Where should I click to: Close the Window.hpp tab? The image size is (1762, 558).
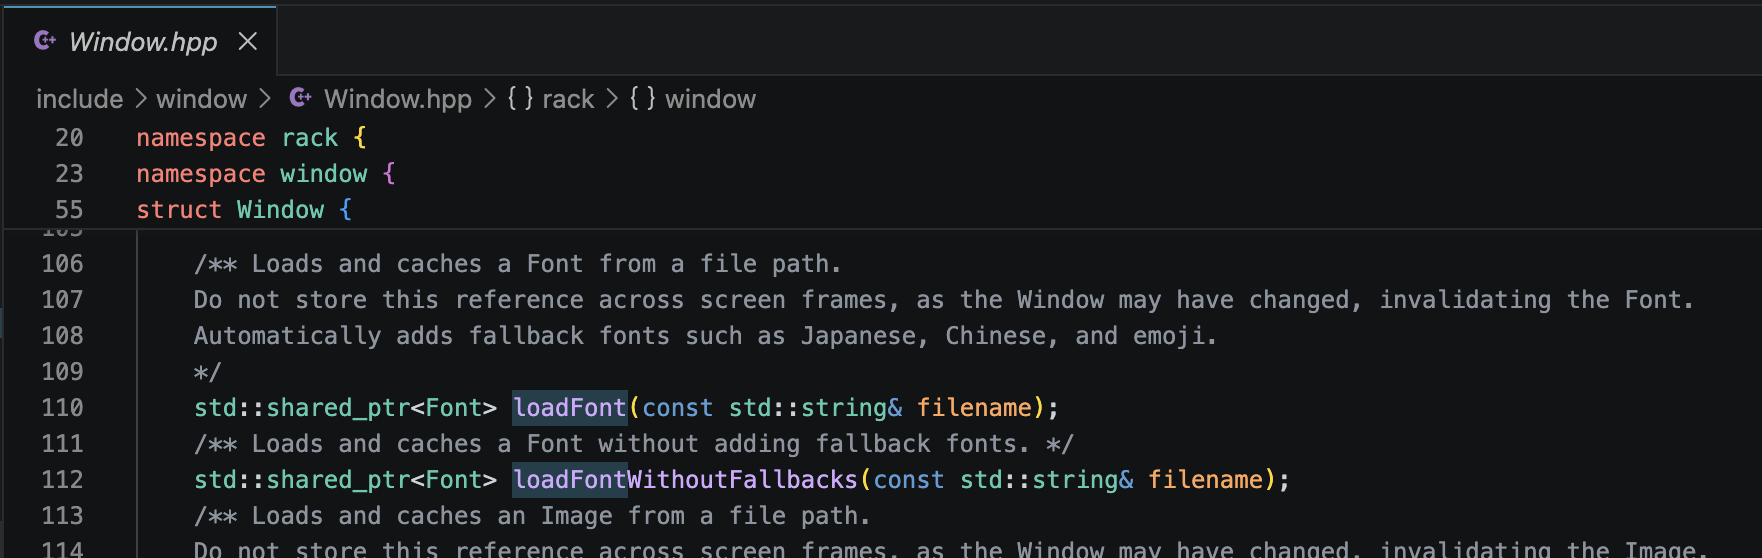(248, 41)
